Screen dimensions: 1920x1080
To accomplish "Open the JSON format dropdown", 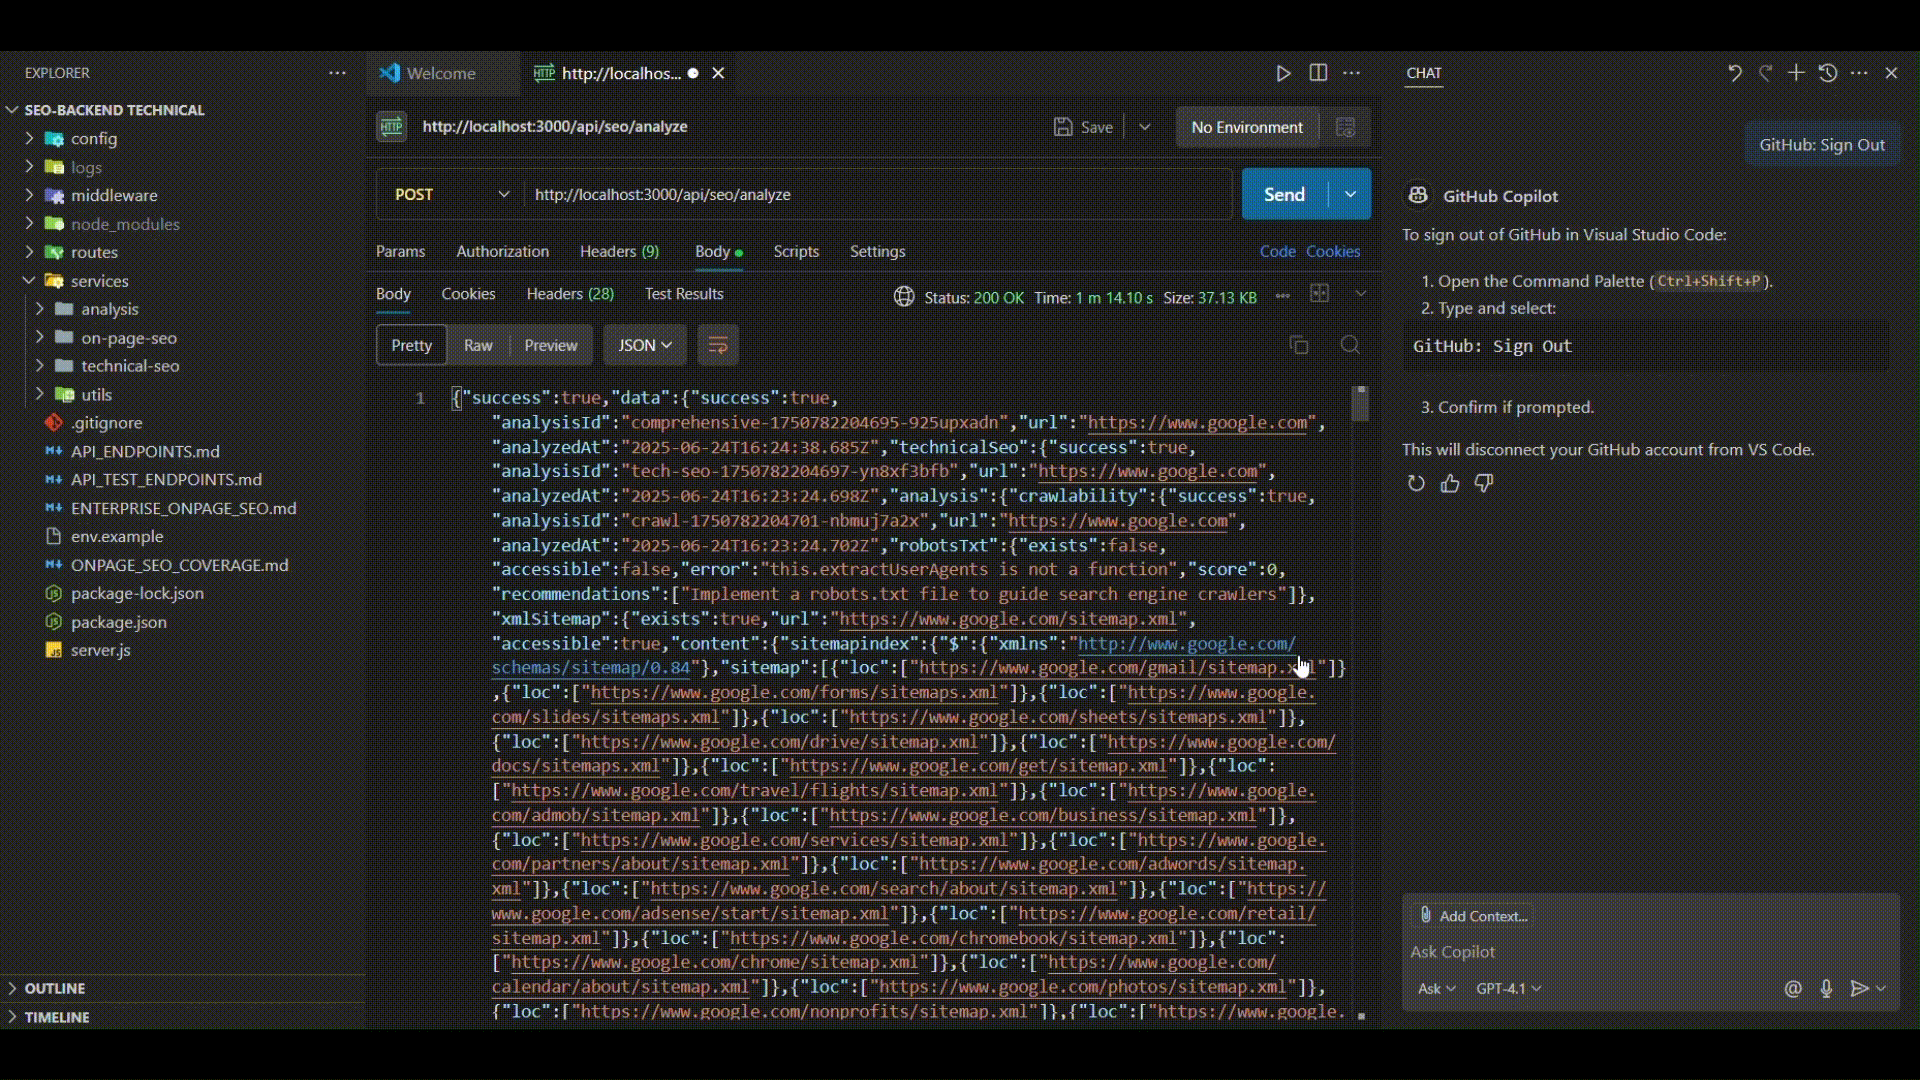I will pos(645,345).
